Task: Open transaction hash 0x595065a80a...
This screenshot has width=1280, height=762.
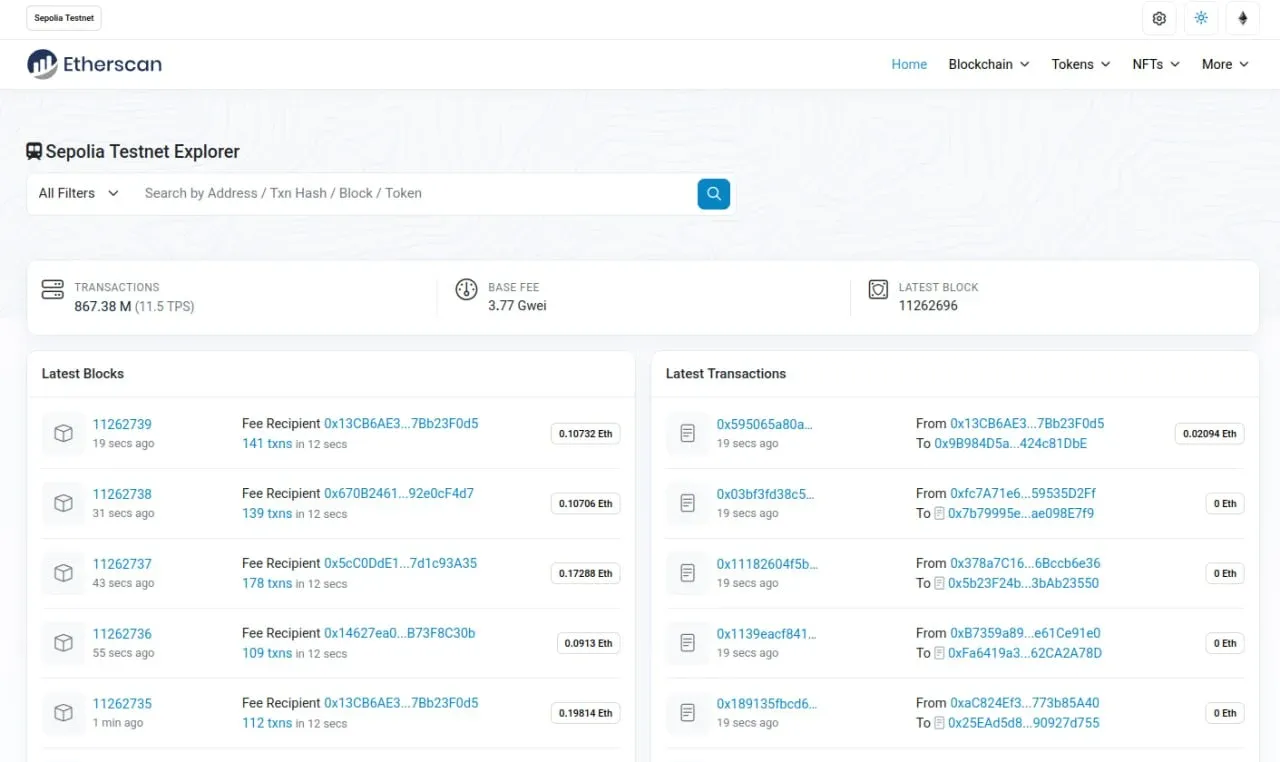Action: pos(765,424)
